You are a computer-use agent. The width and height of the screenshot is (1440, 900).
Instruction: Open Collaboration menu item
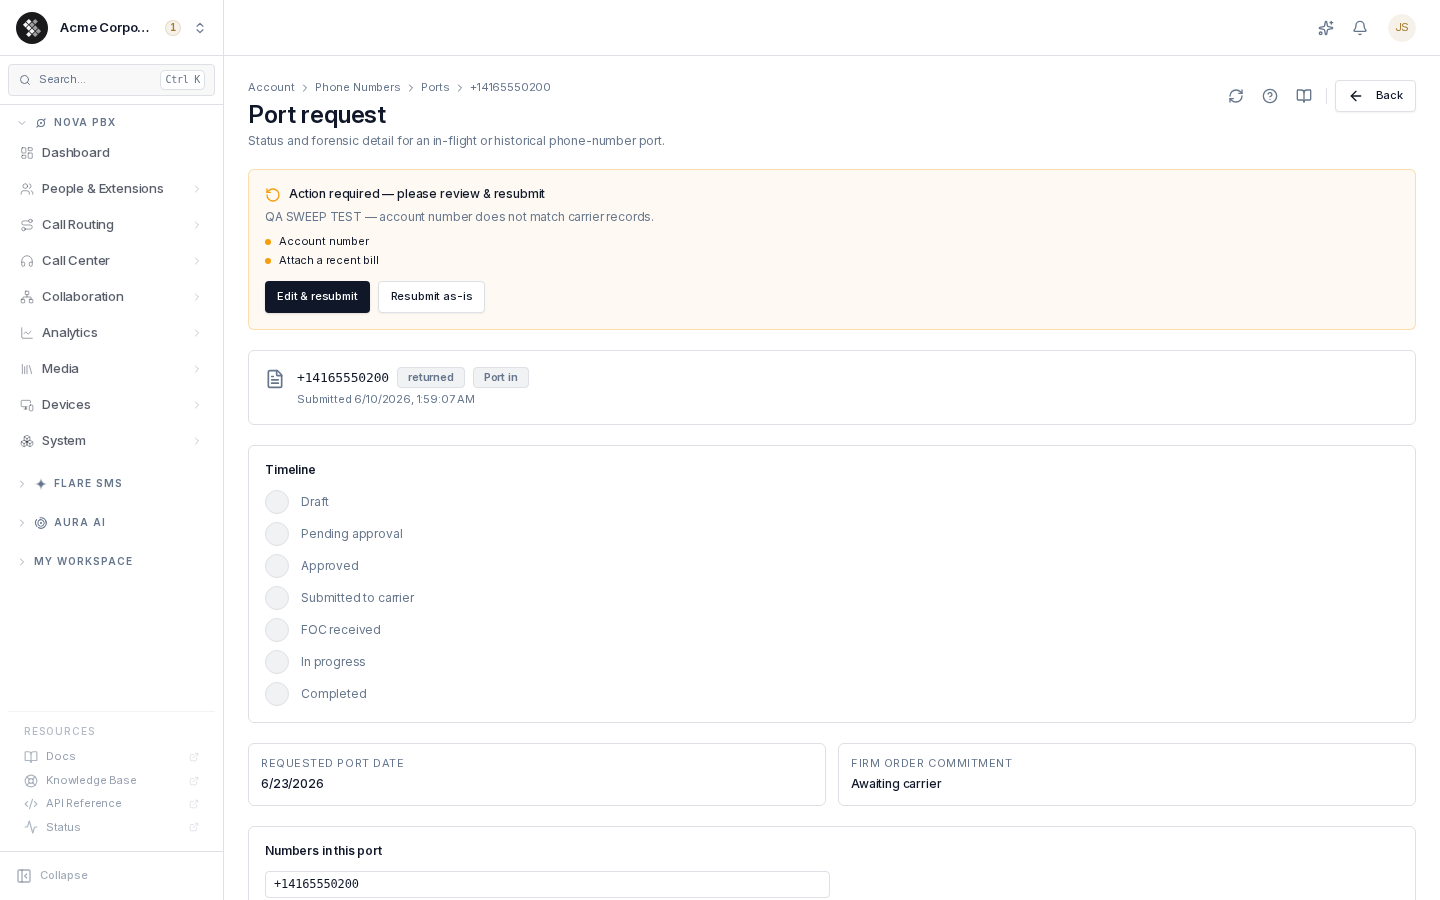point(111,297)
